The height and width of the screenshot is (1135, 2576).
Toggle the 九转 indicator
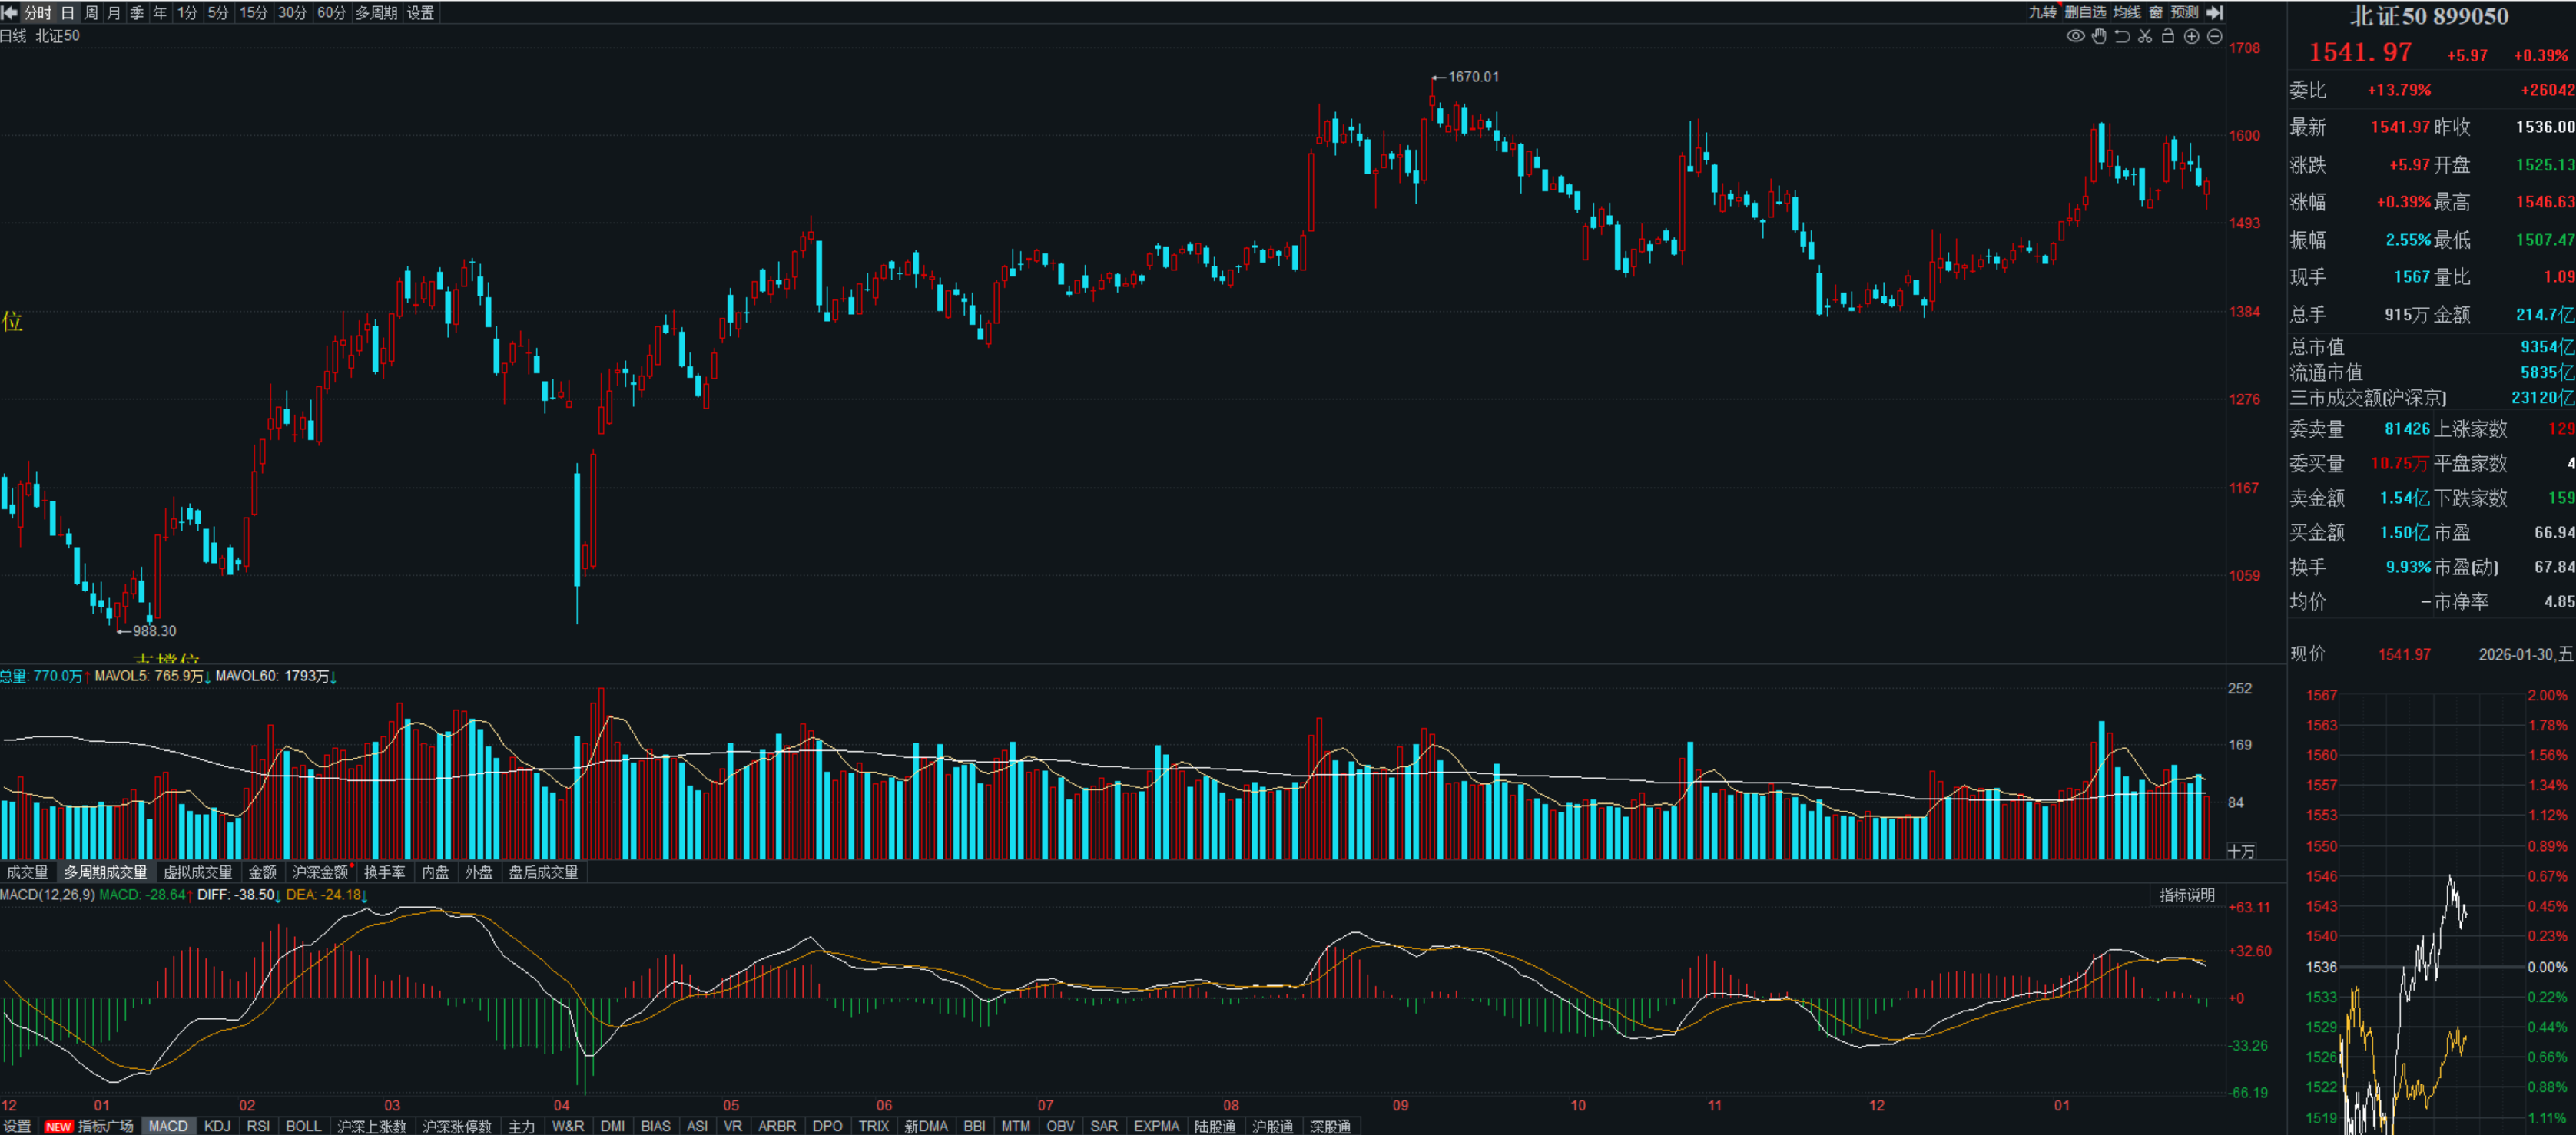(x=2042, y=12)
